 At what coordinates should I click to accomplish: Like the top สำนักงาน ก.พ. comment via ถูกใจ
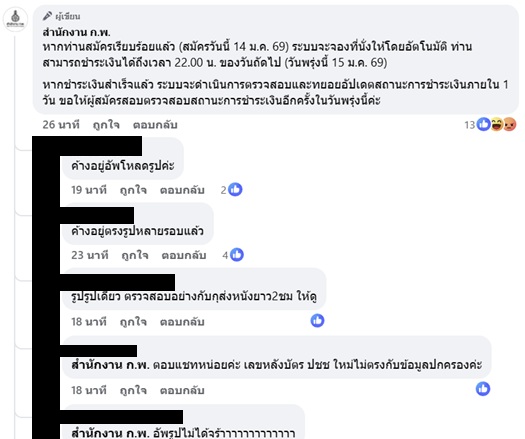(106, 125)
